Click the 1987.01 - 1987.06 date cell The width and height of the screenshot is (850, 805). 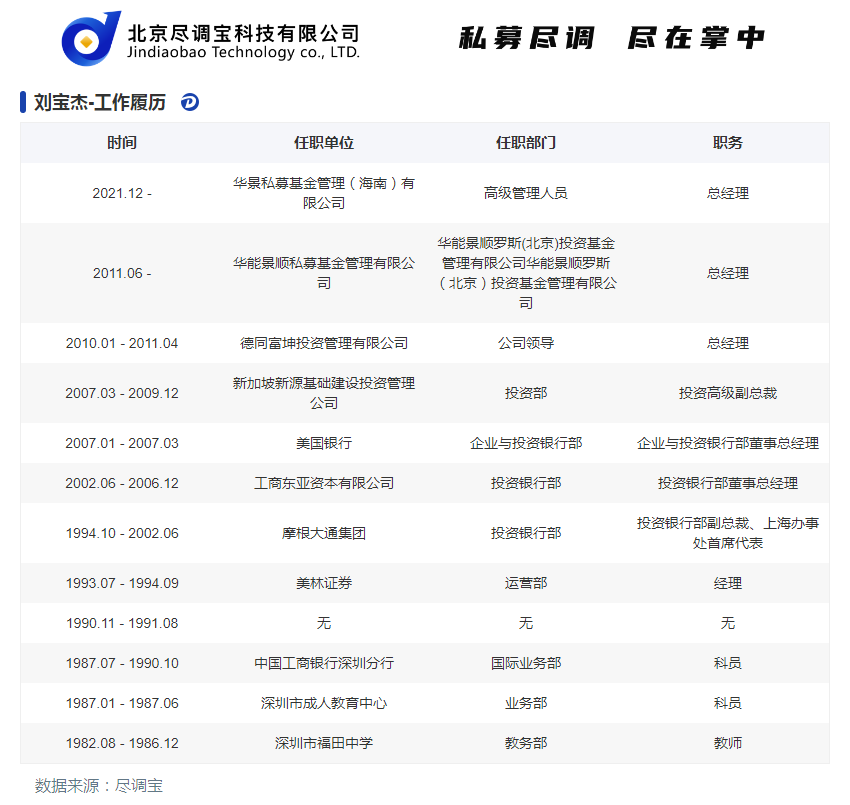tap(122, 703)
